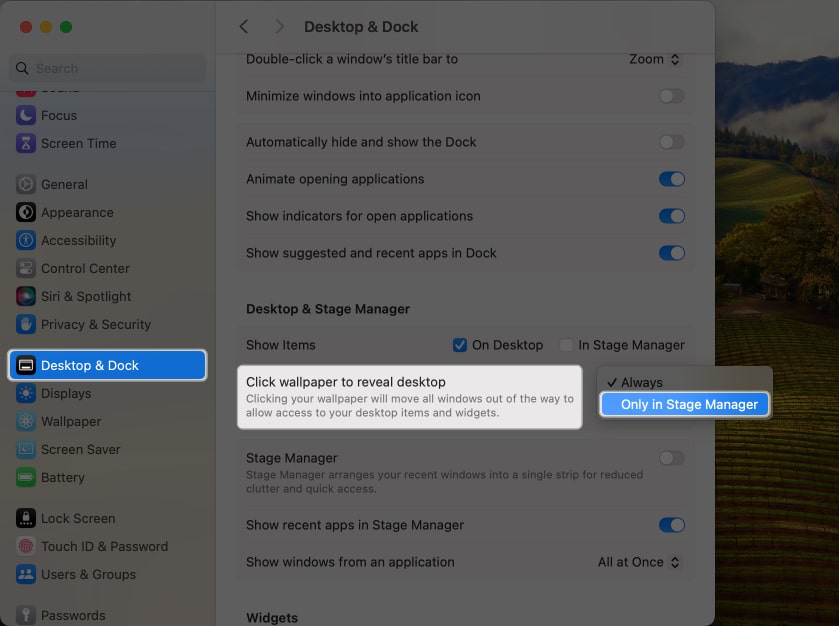Click the Show Items label
Image resolution: width=839 pixels, height=626 pixels.
pos(280,345)
